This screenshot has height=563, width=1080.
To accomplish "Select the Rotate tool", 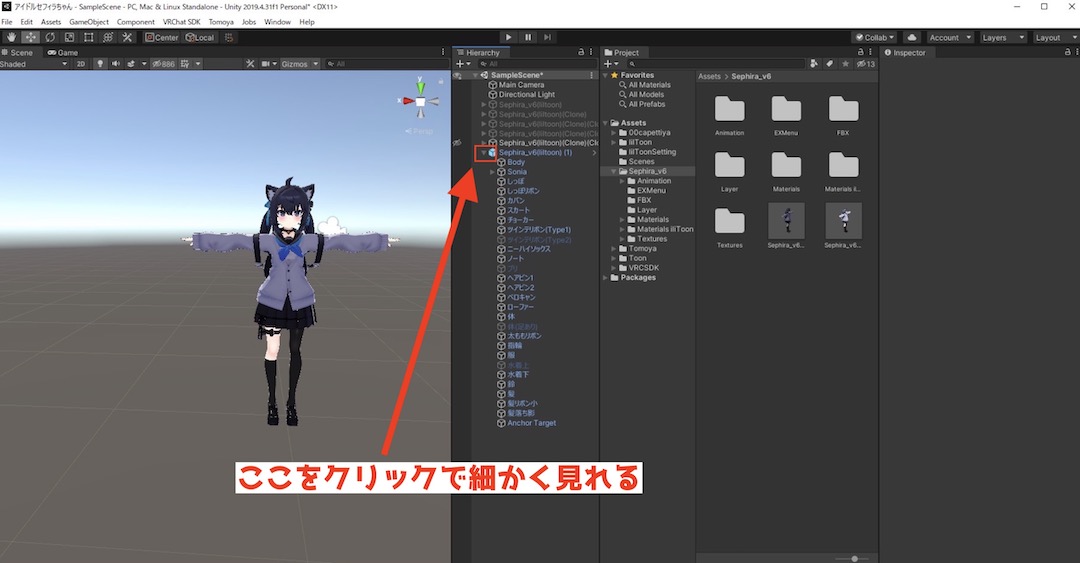I will 50,37.
